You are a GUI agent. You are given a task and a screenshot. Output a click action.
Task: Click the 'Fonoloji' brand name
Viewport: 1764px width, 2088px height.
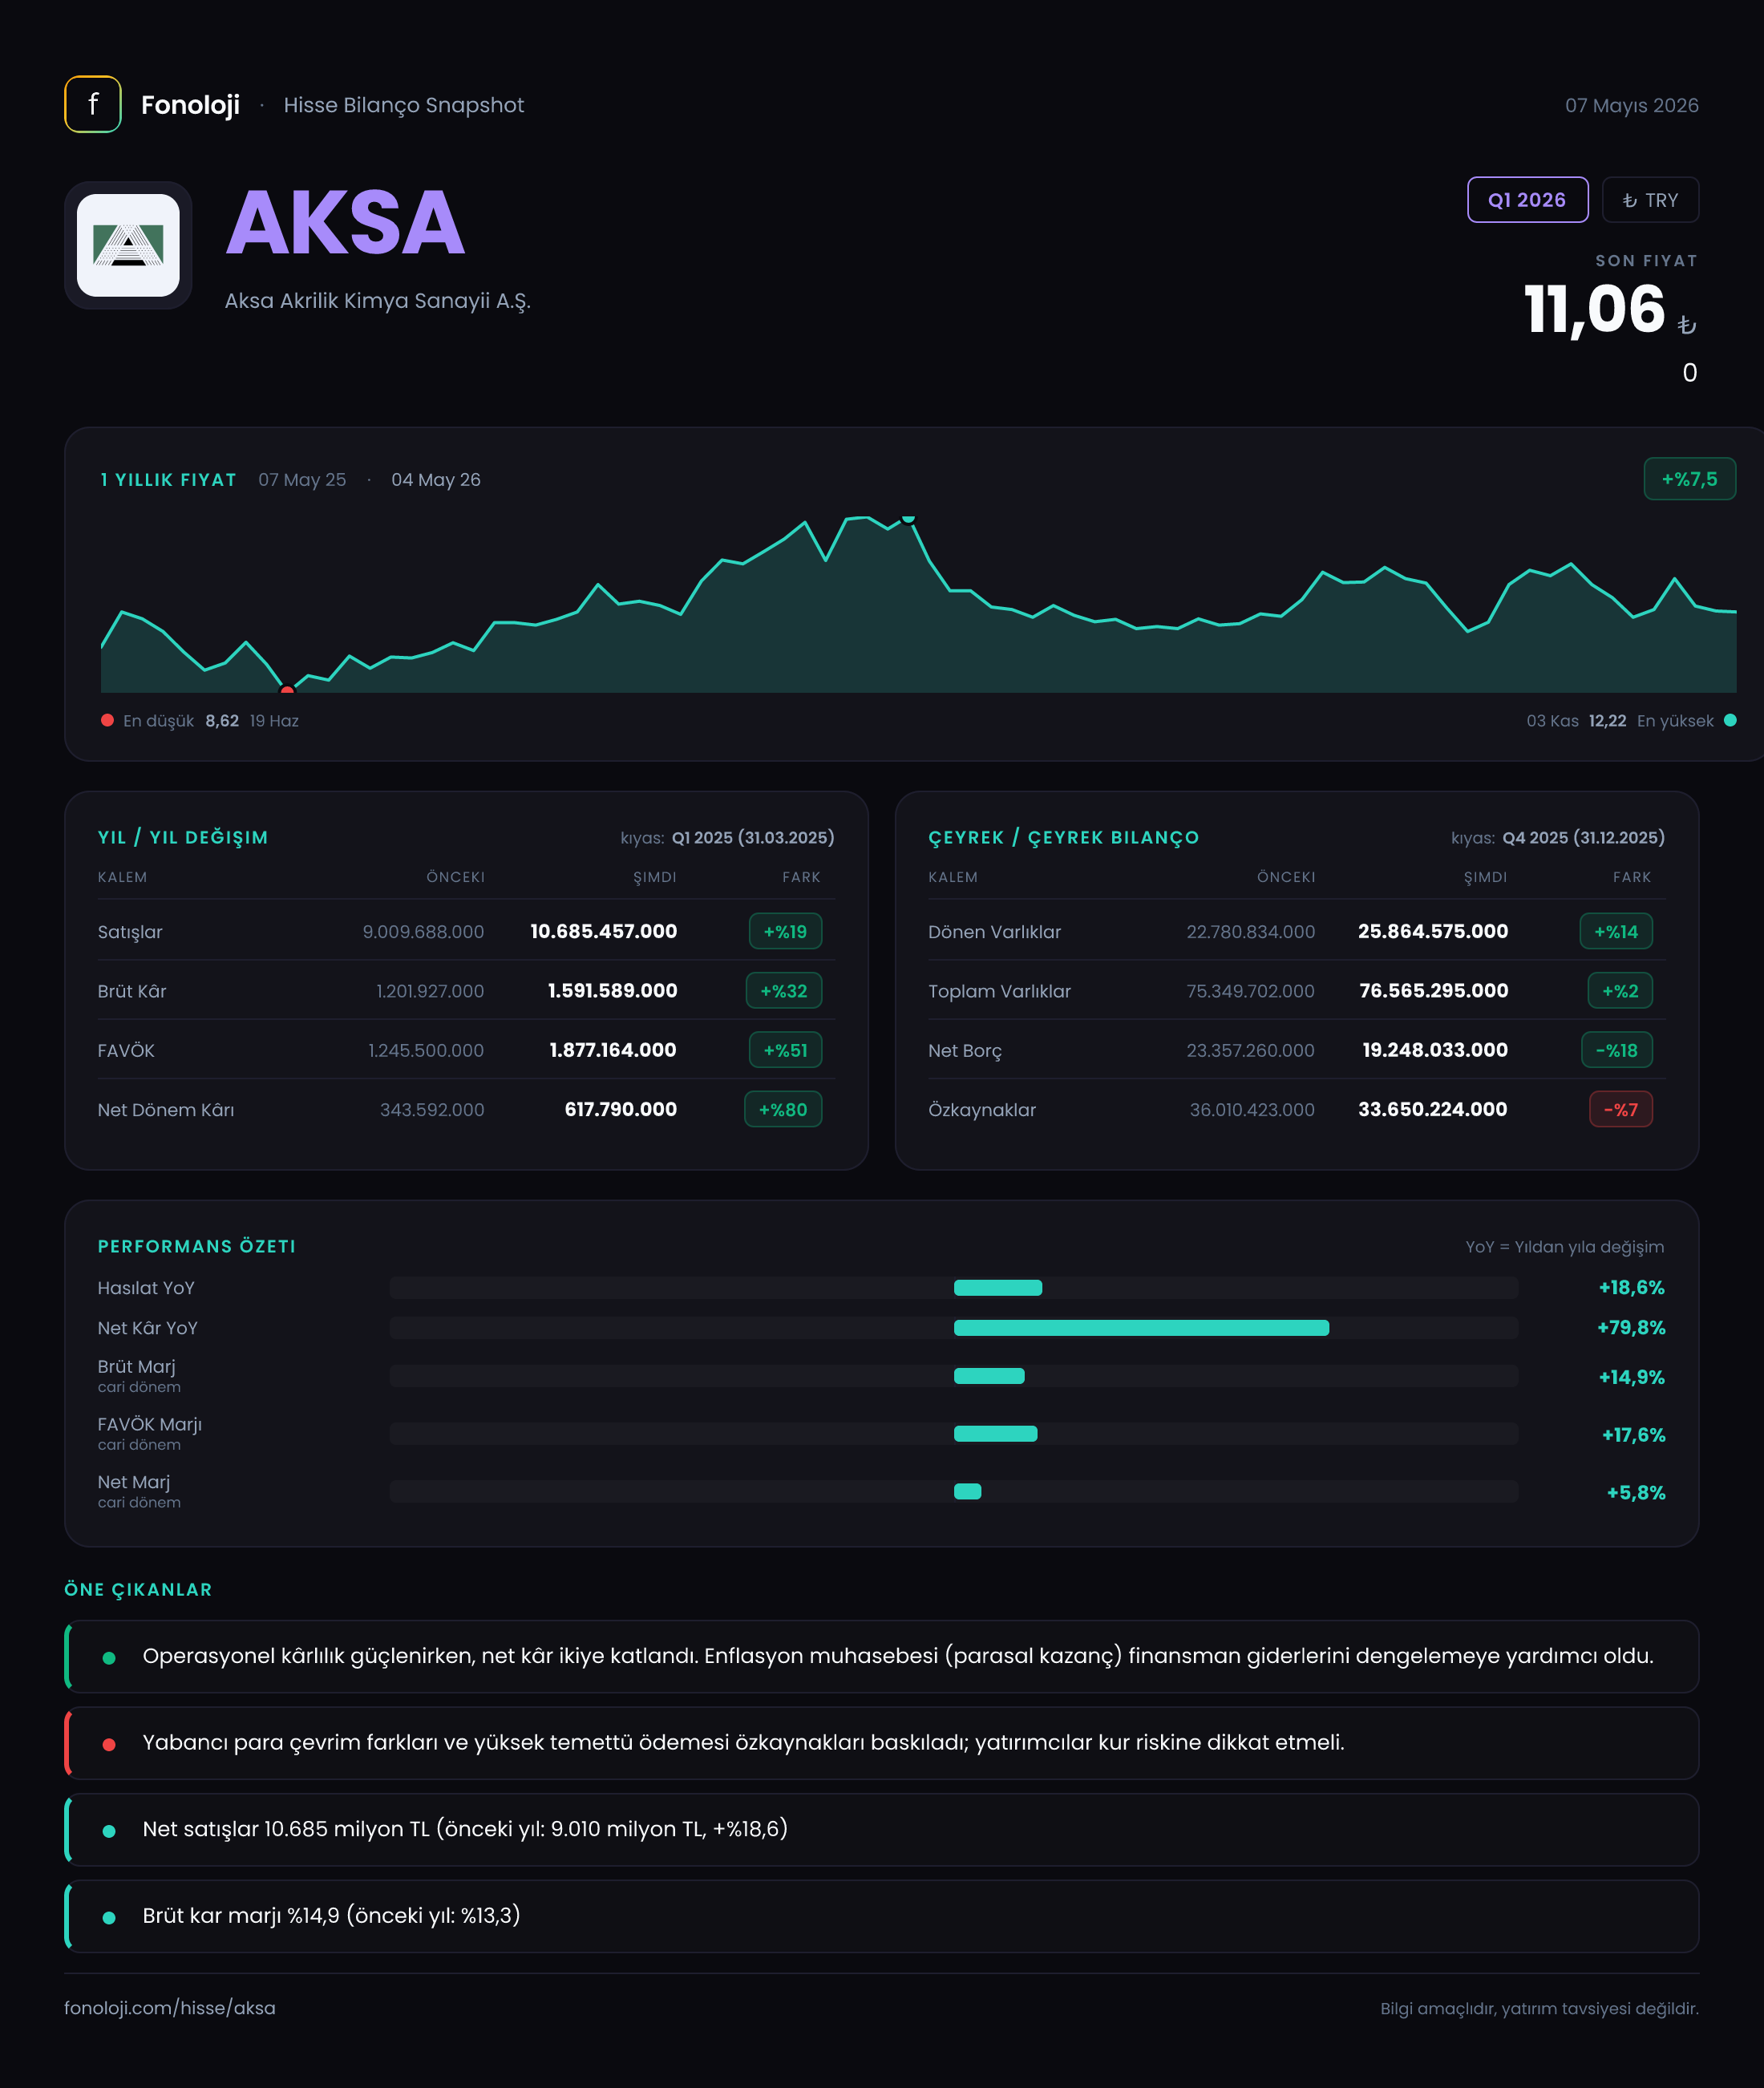coord(190,105)
